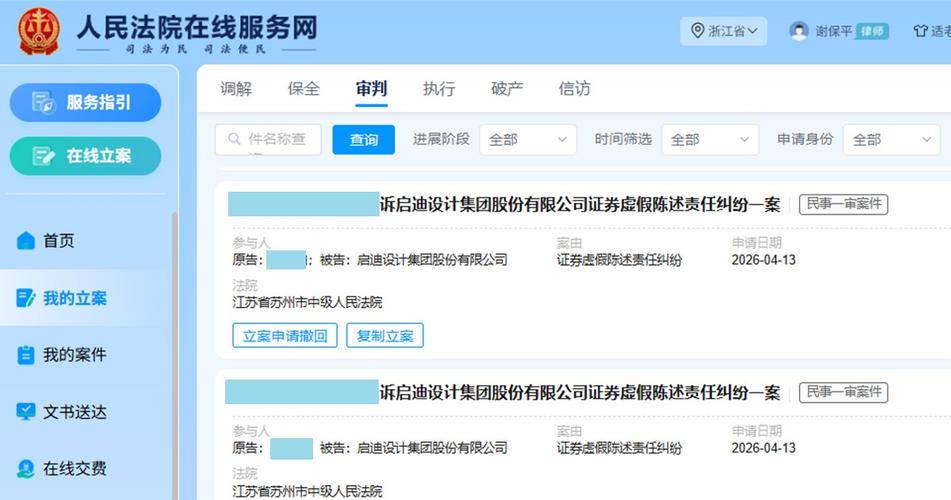Click the 律师 role badge
This screenshot has height=500, width=951.
pyautogui.click(x=872, y=31)
